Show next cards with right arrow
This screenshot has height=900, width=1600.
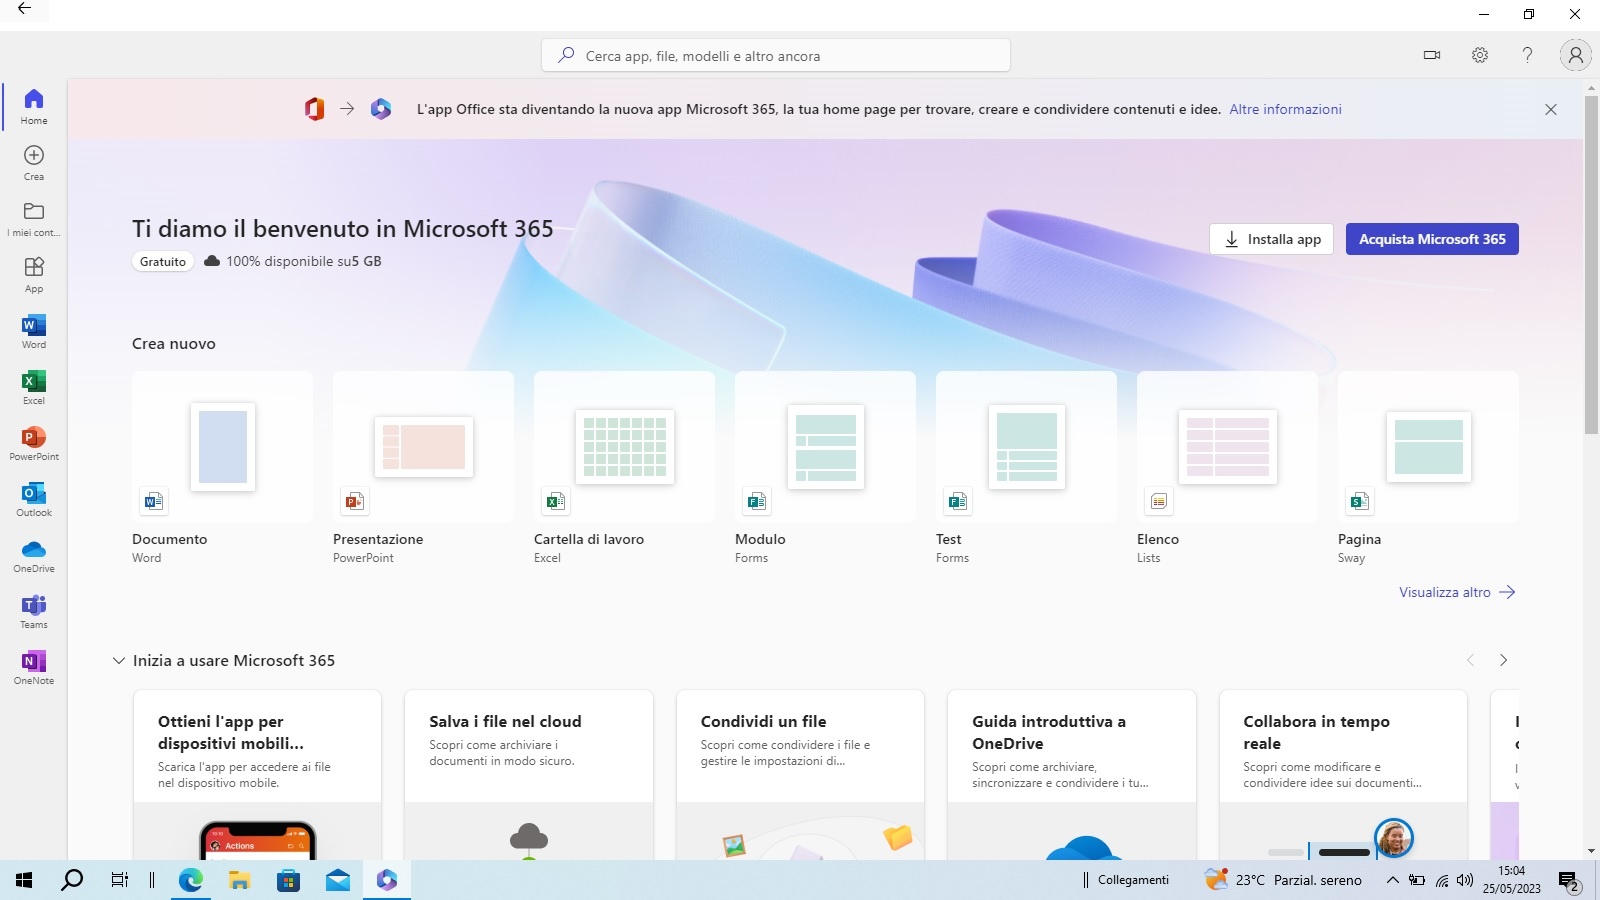point(1503,660)
